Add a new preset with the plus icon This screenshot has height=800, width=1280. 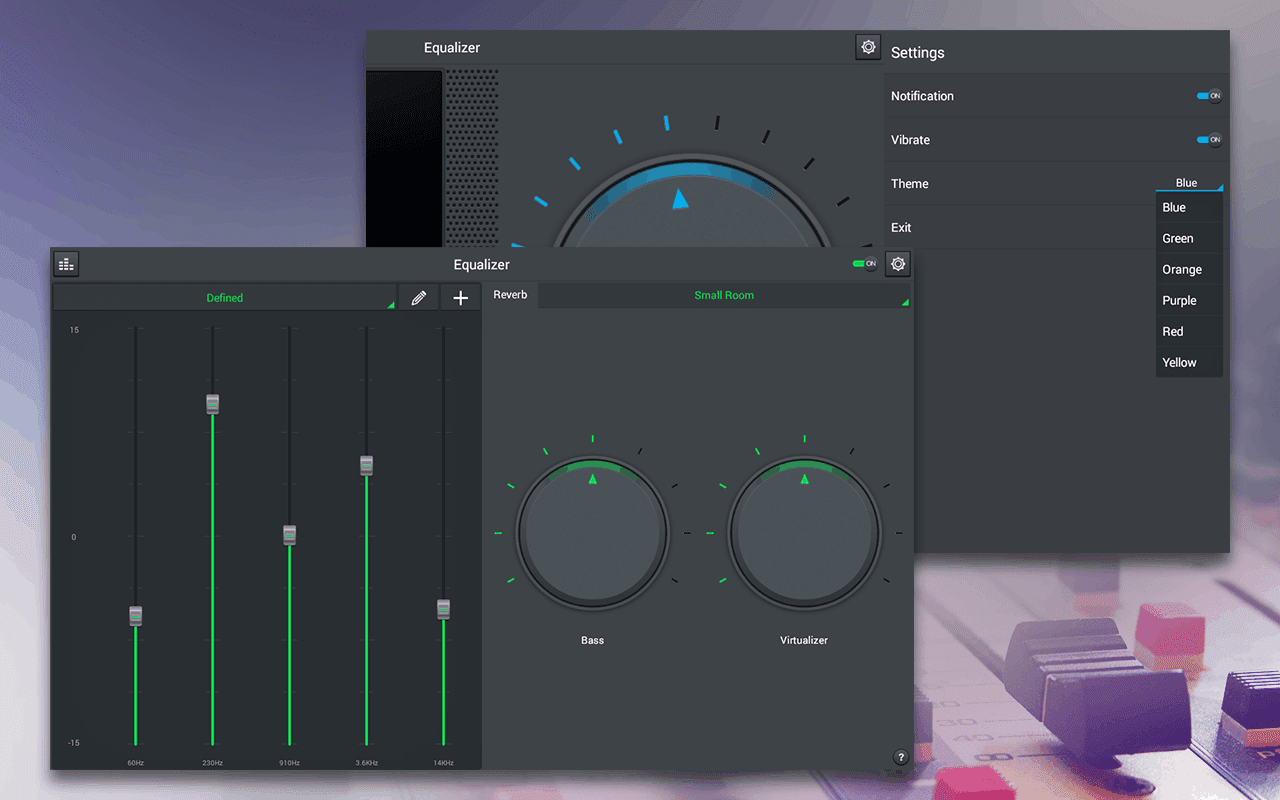460,297
